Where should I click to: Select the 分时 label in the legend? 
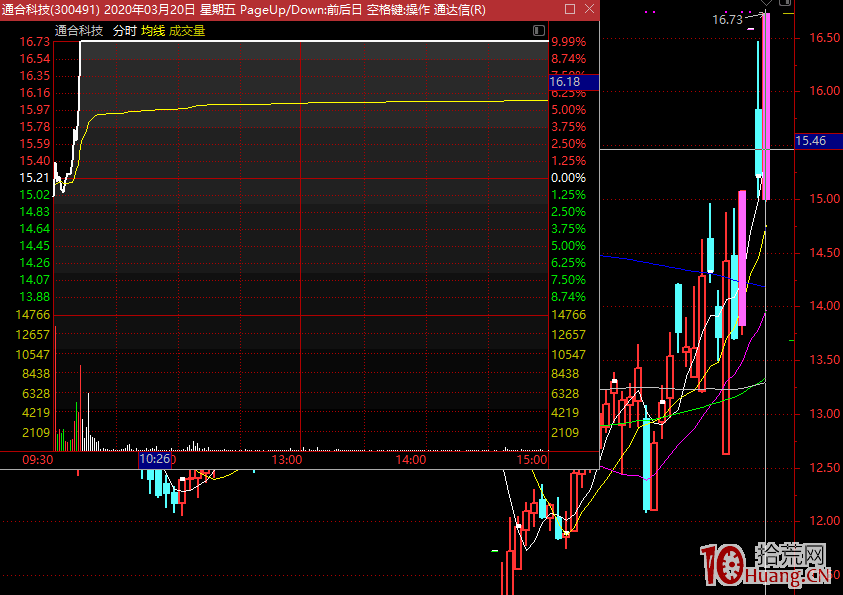click(x=124, y=31)
